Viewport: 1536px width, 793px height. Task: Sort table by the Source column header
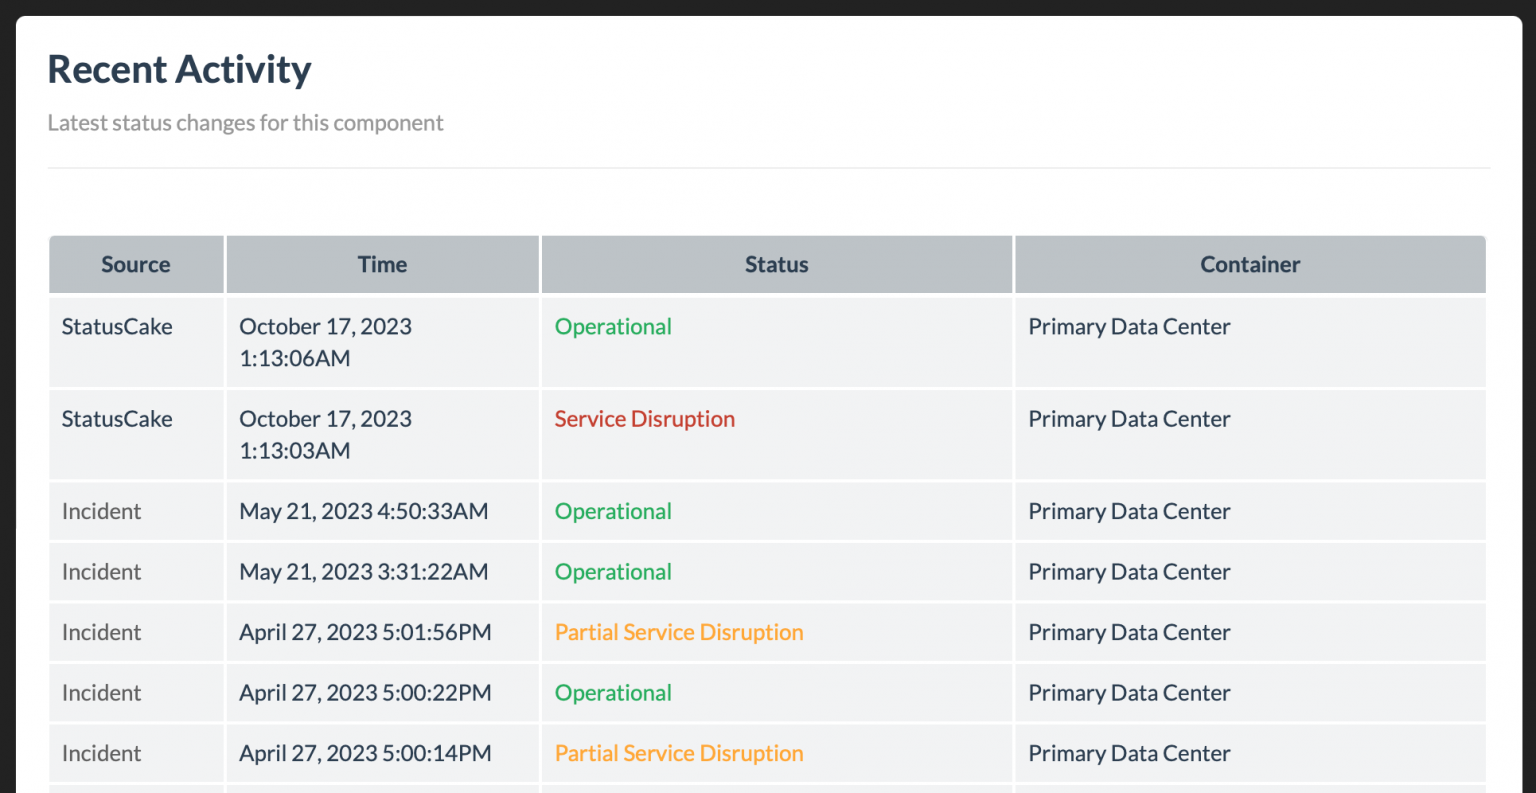[135, 264]
